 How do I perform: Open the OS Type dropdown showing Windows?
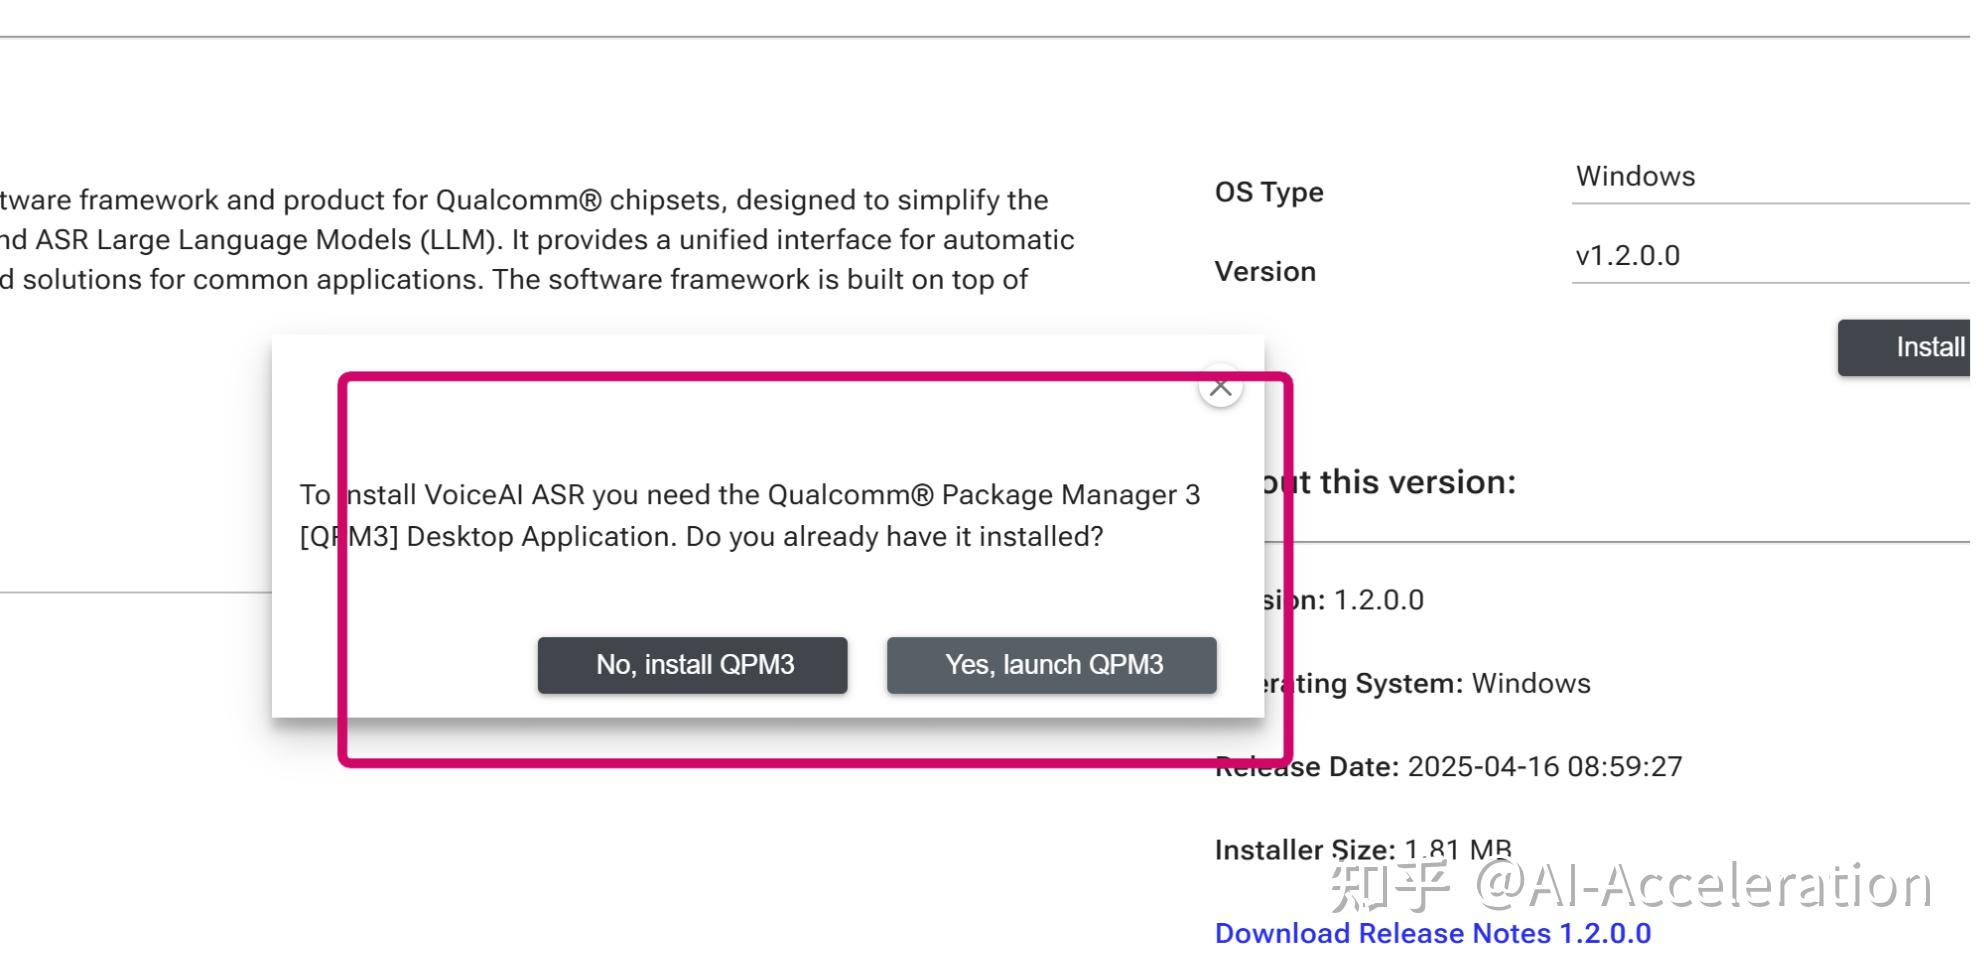pyautogui.click(x=1770, y=177)
